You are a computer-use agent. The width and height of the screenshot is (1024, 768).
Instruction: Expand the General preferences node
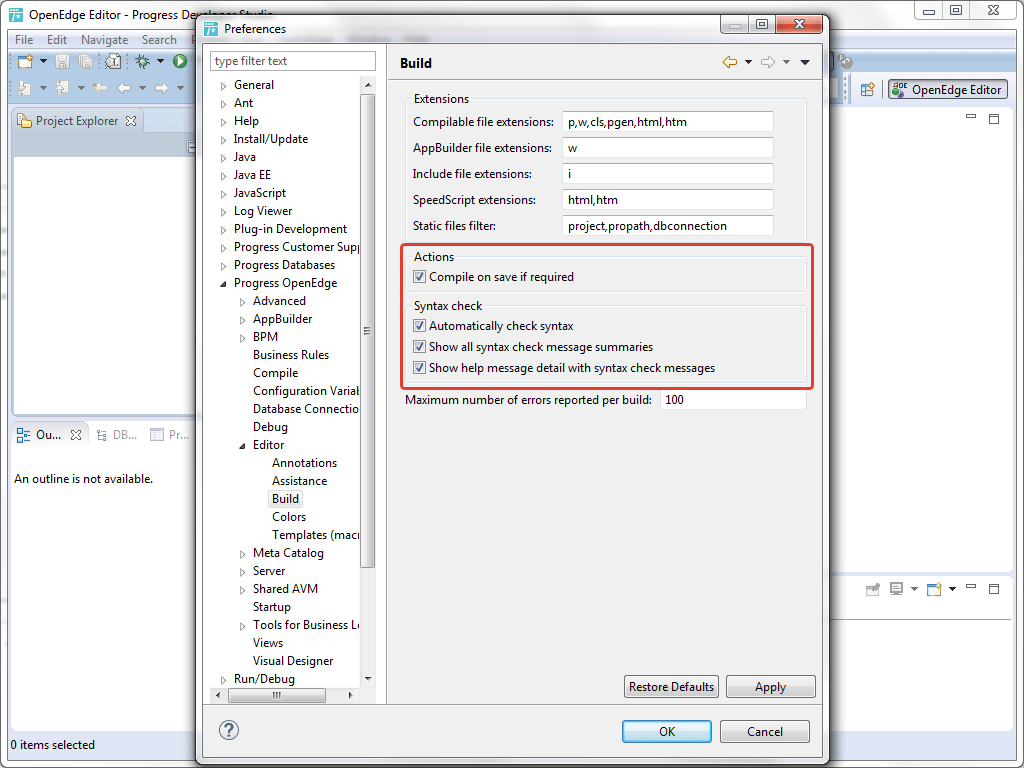tap(223, 86)
